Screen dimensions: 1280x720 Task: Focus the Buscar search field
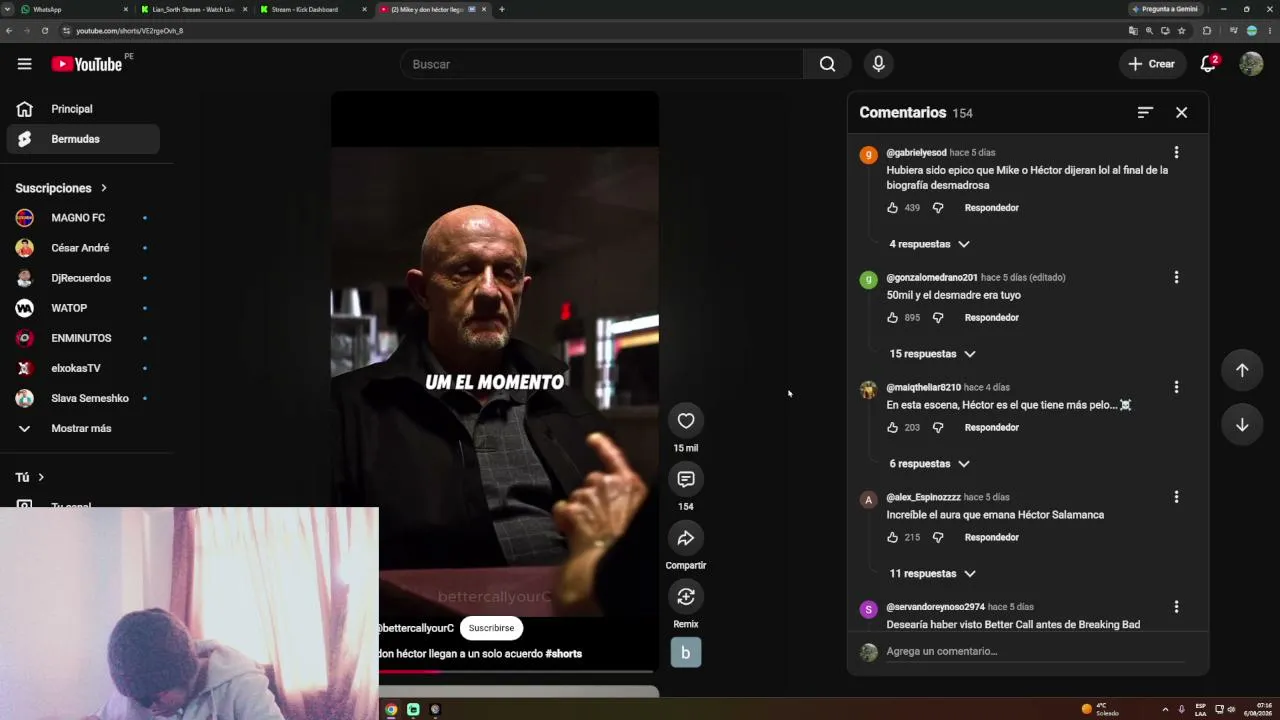(601, 64)
